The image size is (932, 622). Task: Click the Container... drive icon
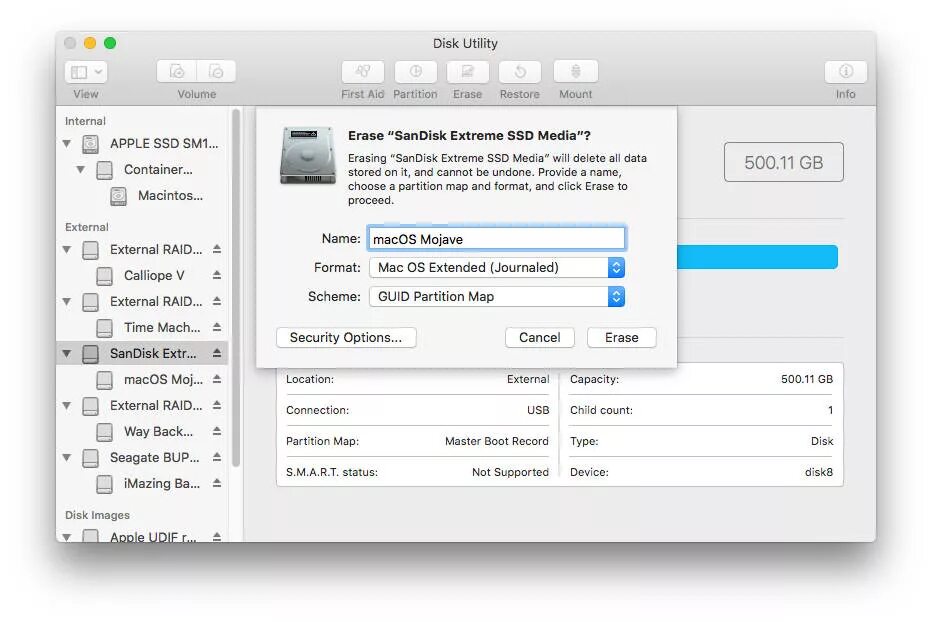[x=105, y=169]
